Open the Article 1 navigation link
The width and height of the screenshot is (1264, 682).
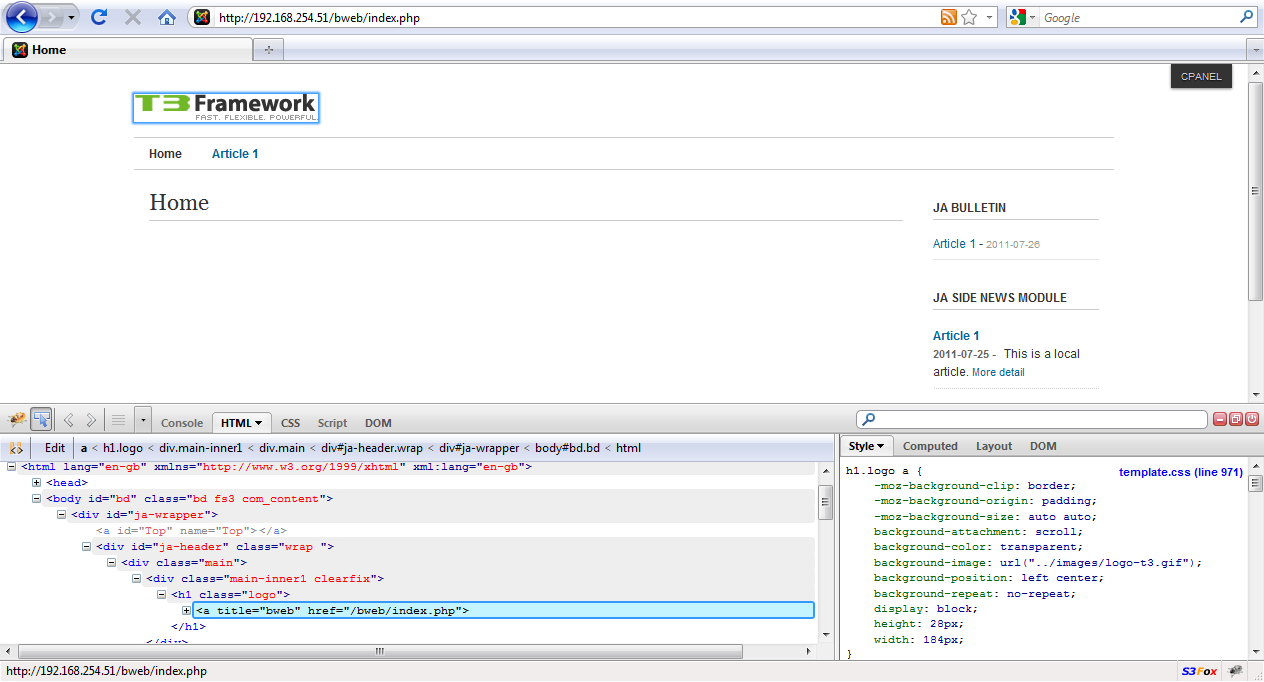(235, 154)
